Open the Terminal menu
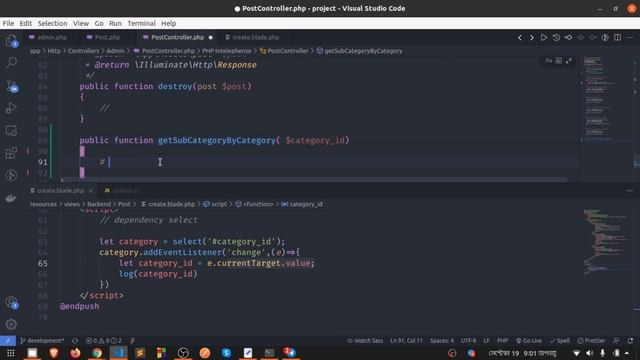Image resolution: width=640 pixels, height=360 pixels. [141, 23]
